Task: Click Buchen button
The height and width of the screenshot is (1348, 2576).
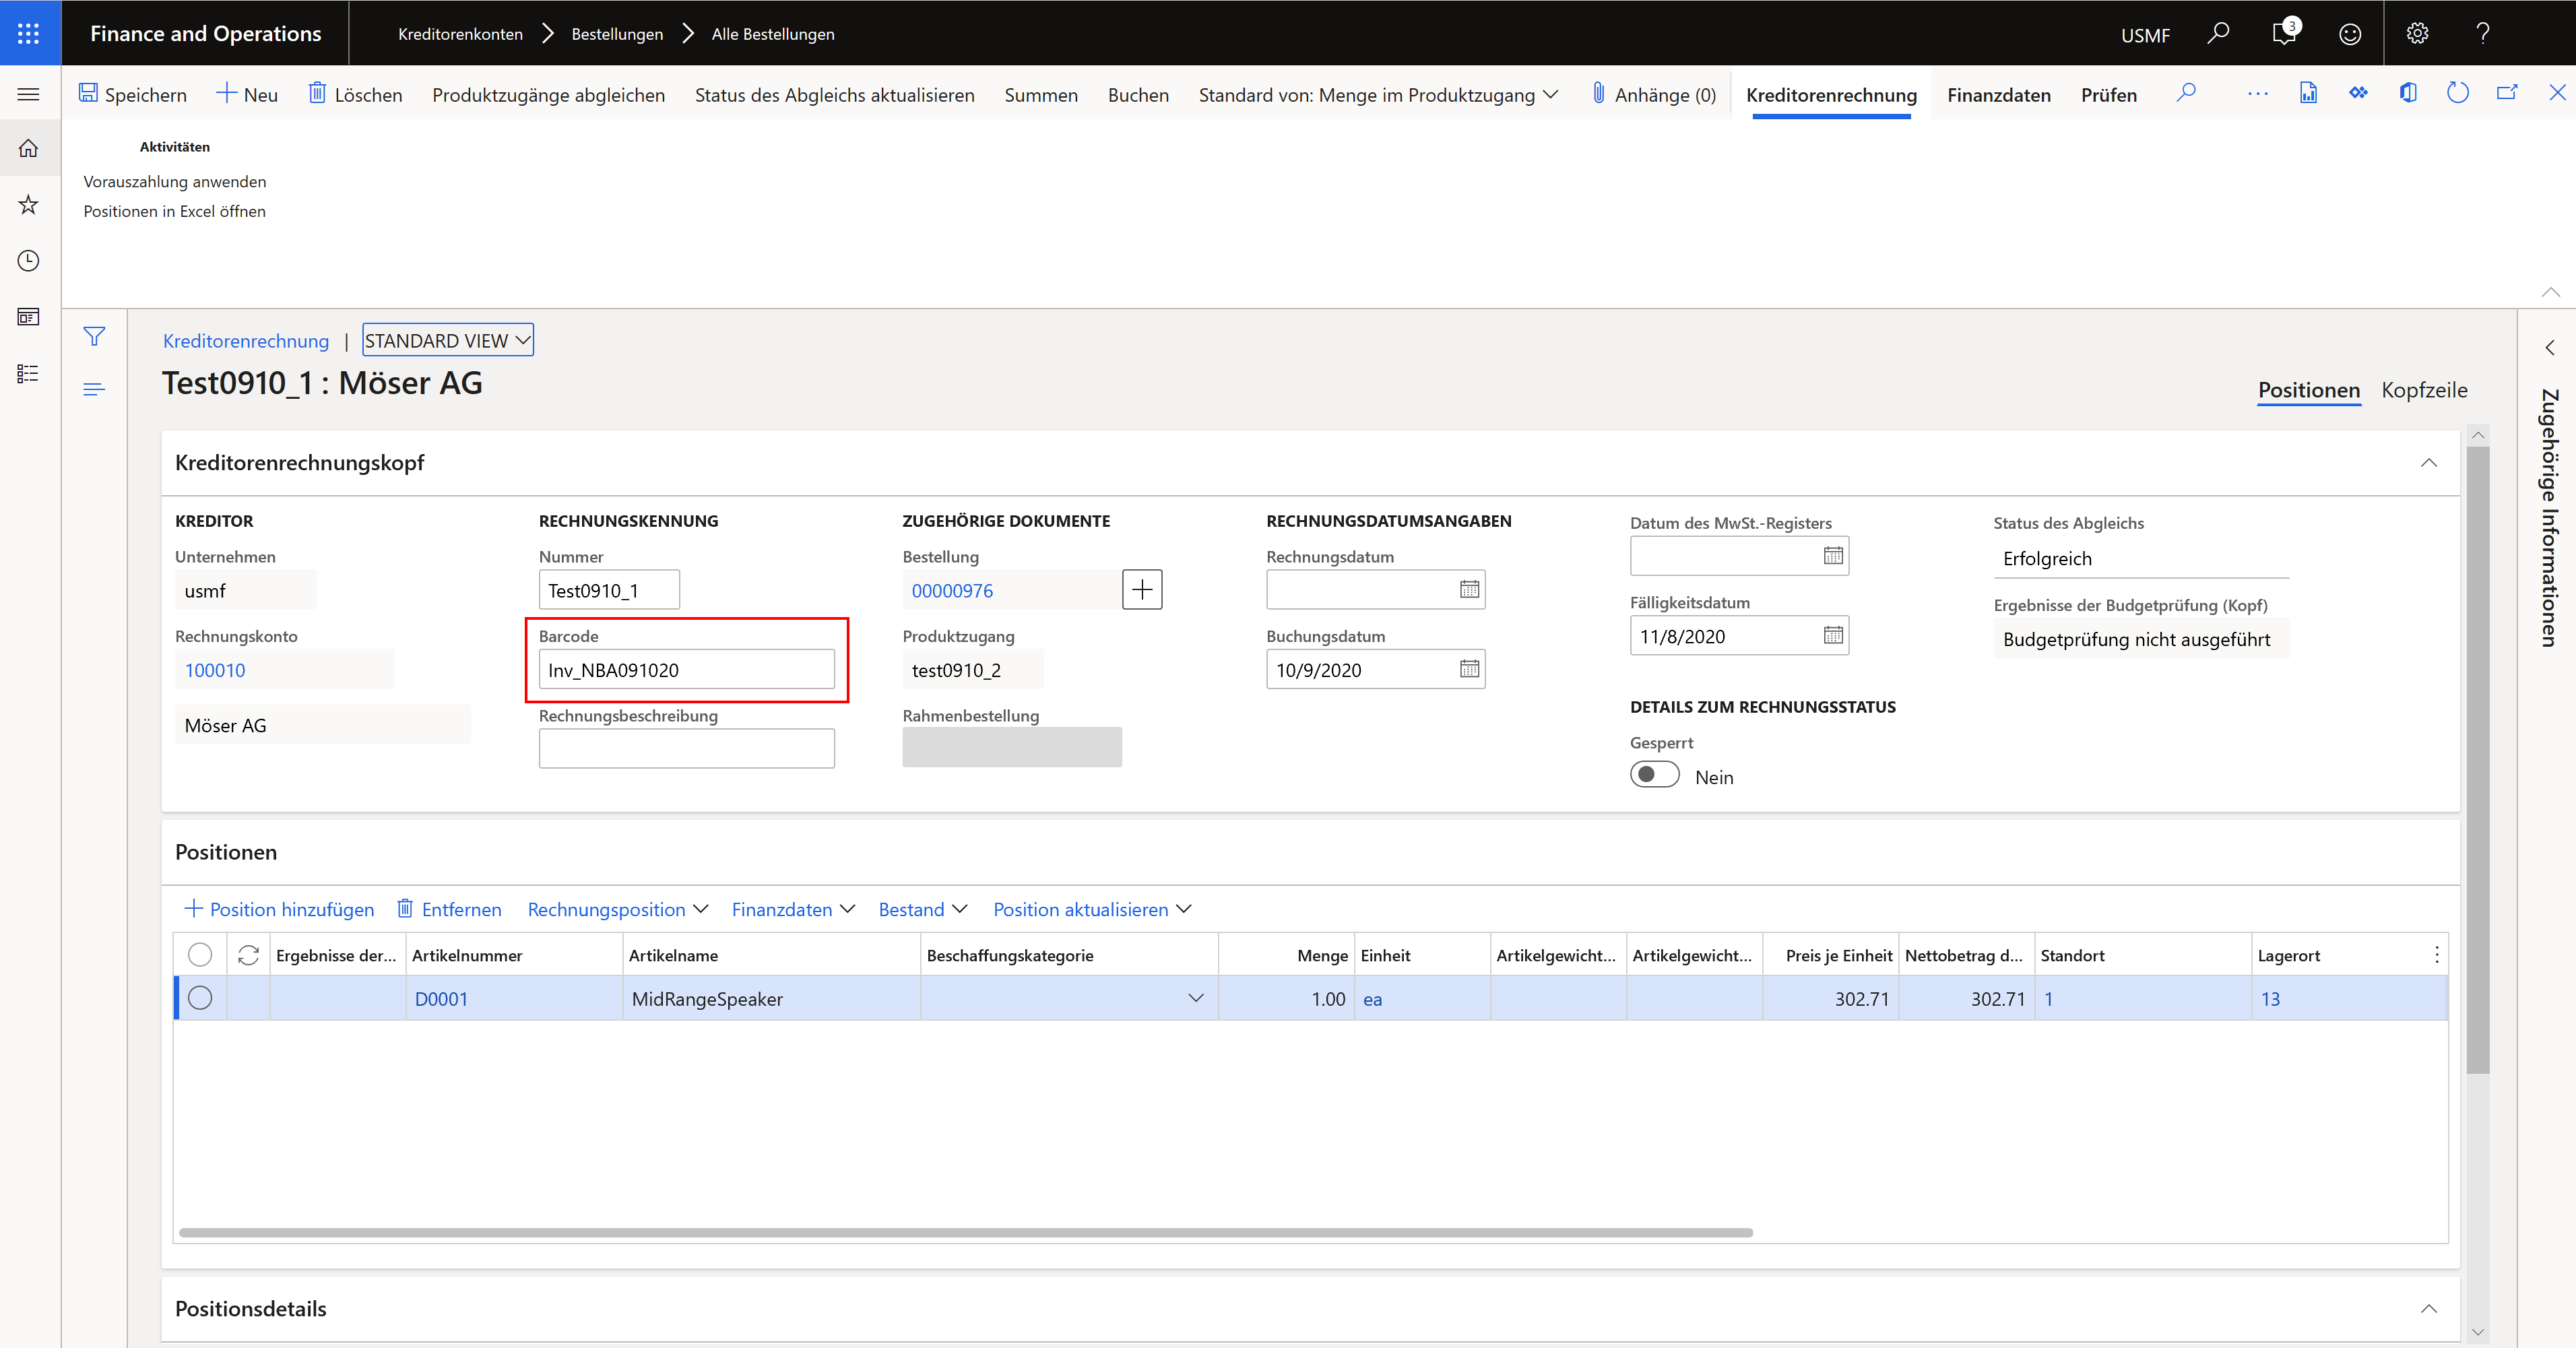Action: 1138,95
